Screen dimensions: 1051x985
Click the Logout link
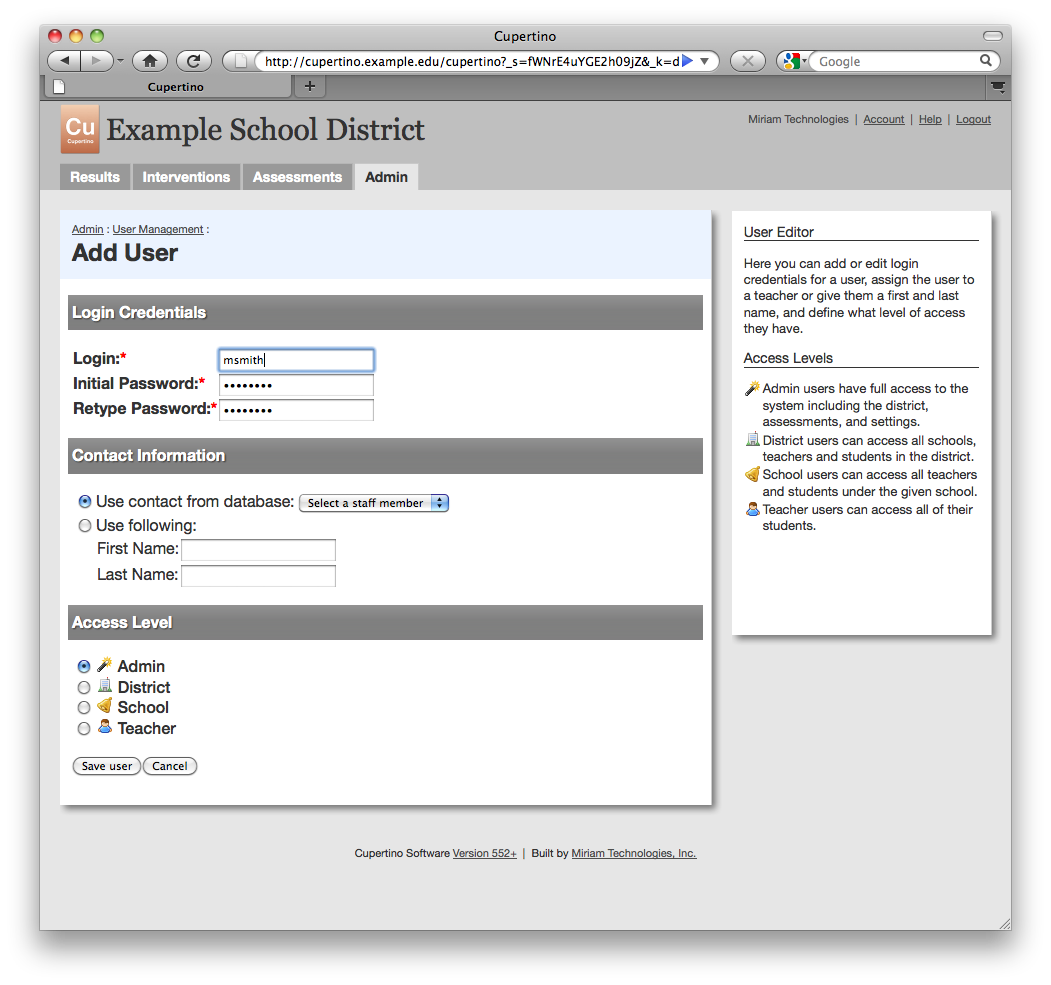click(973, 120)
